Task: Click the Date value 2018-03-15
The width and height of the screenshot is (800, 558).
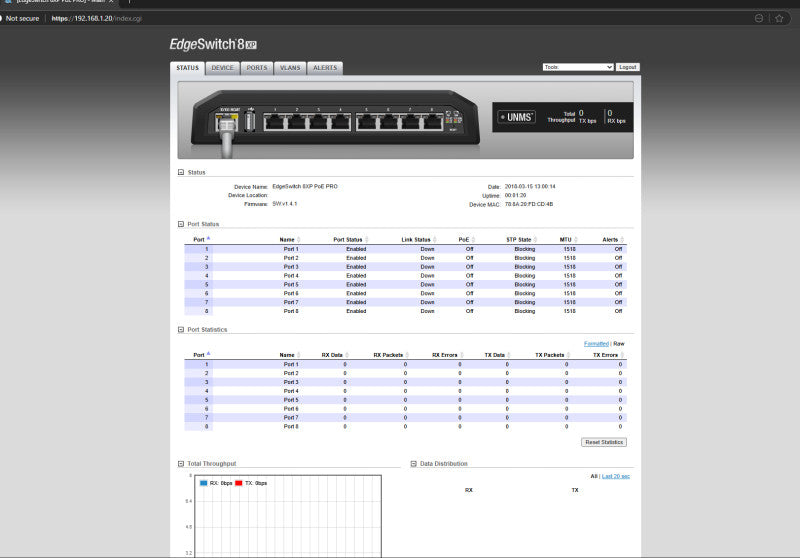Action: pos(530,187)
